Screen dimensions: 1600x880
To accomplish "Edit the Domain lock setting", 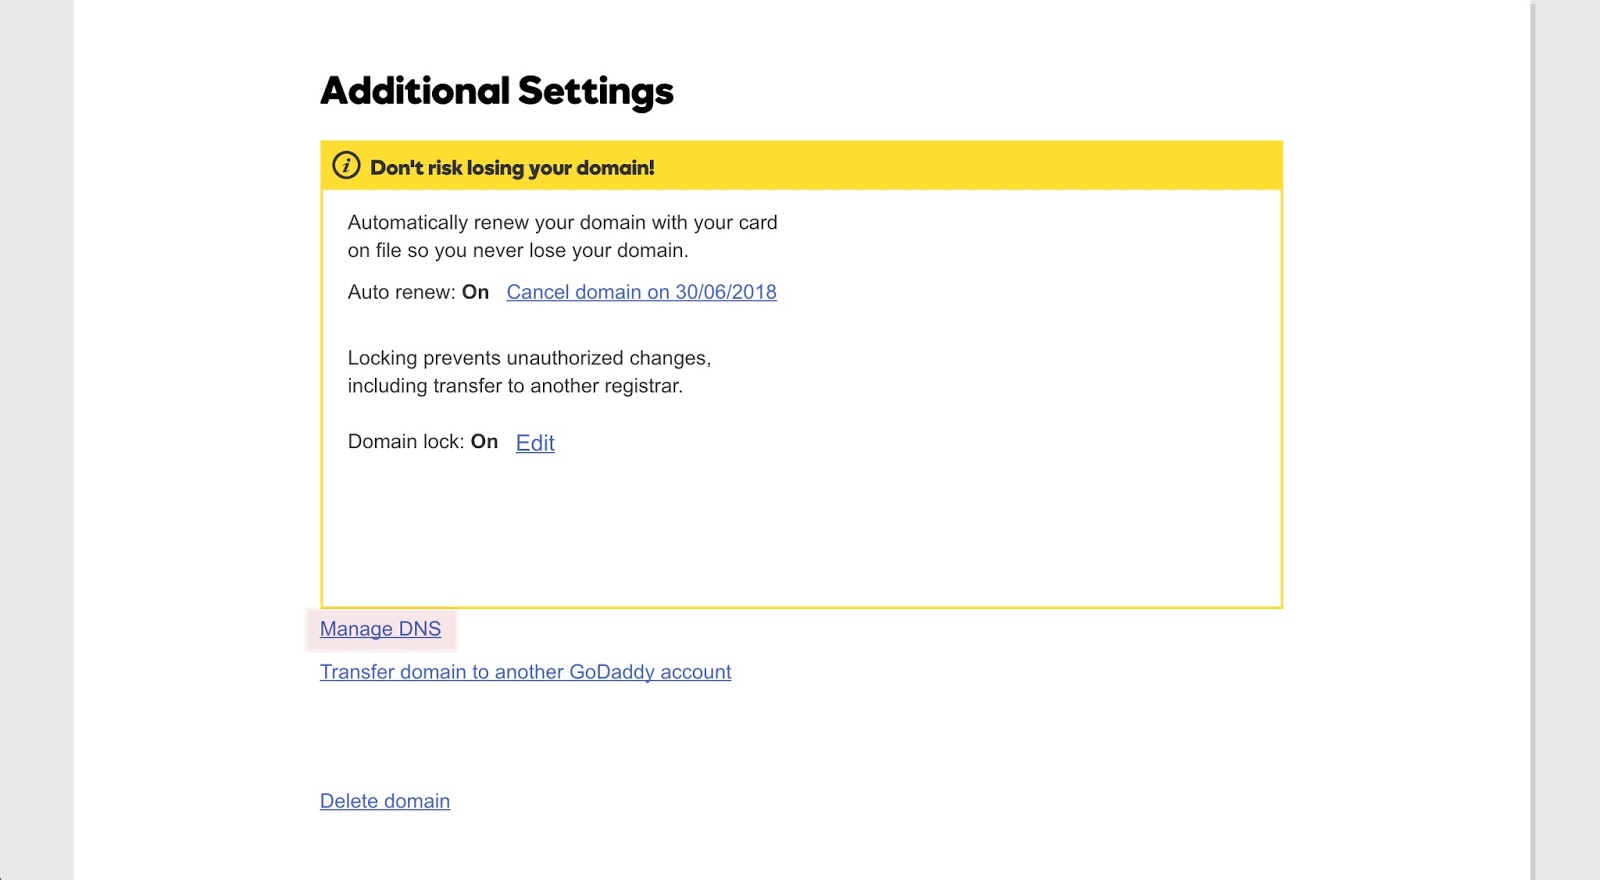I will [x=535, y=443].
